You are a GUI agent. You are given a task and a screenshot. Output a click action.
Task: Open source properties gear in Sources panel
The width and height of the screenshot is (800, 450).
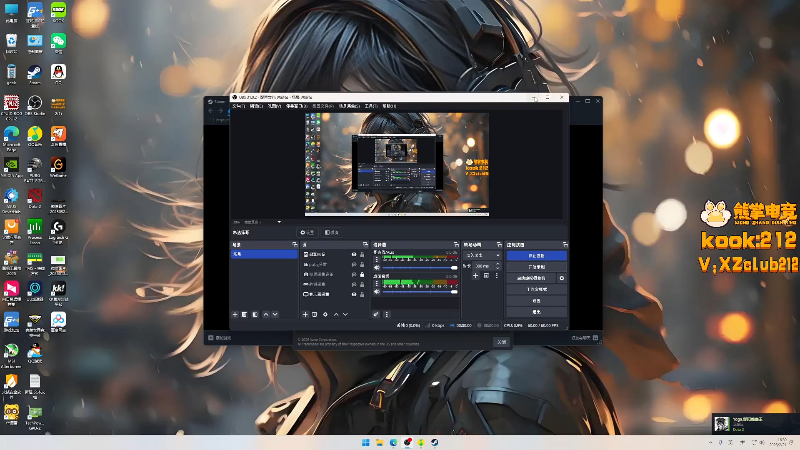[x=325, y=314]
